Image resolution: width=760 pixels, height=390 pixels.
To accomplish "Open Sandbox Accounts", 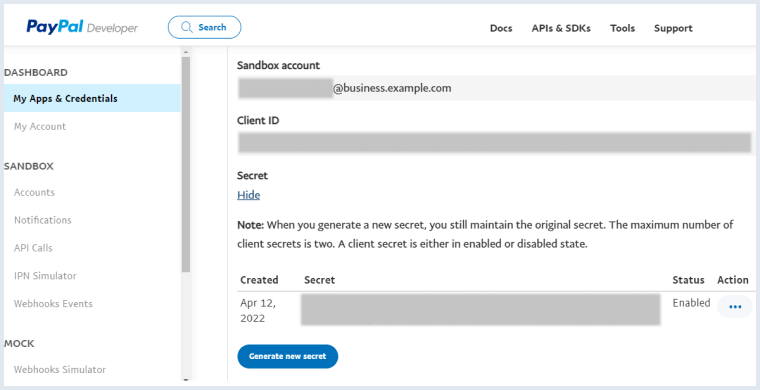I will (x=34, y=192).
